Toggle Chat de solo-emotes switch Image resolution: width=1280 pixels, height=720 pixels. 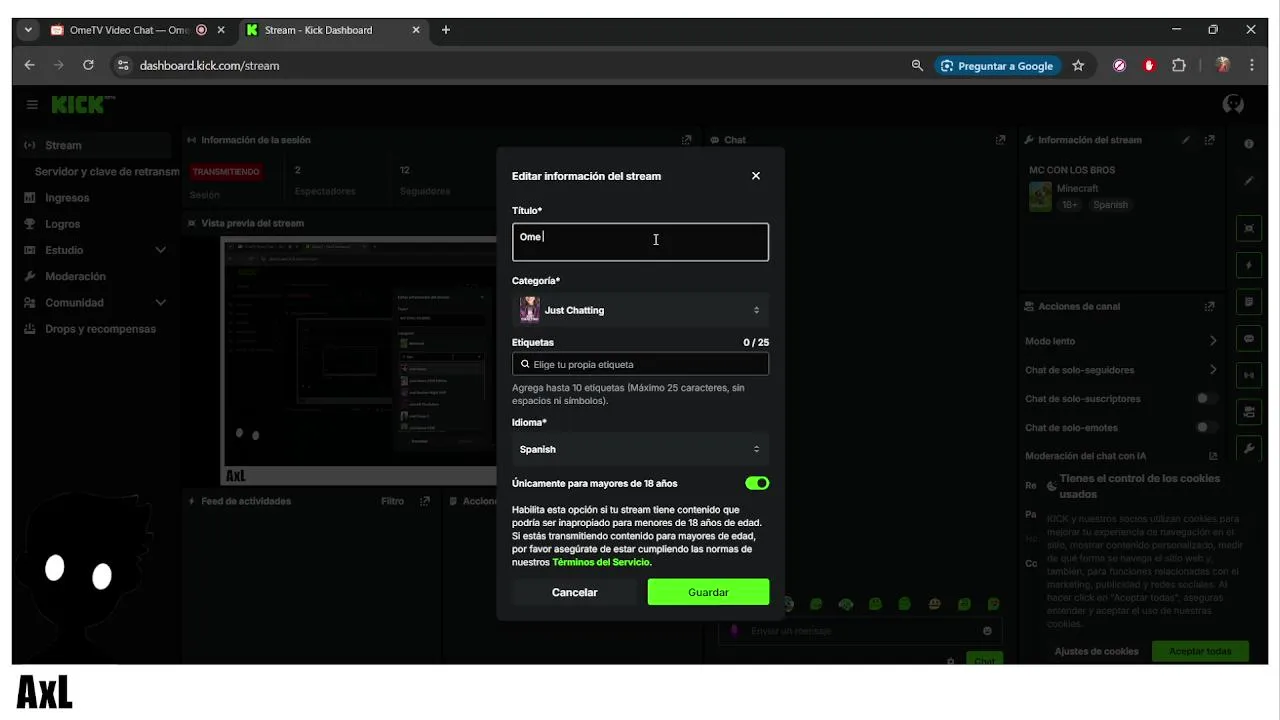pos(1207,427)
